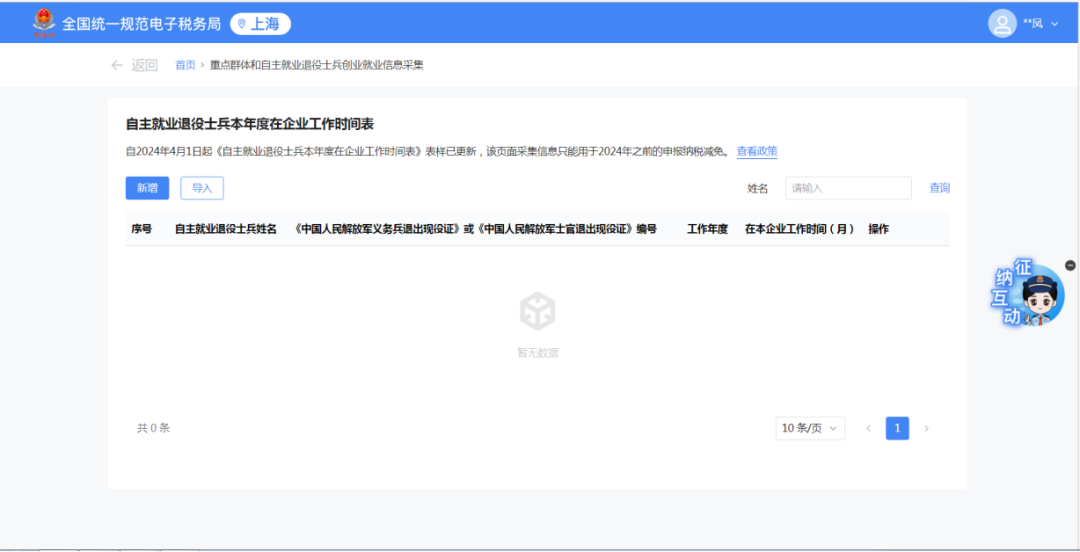This screenshot has height=552, width=1080.
Task: Click the previous page arrow
Action: (868, 428)
